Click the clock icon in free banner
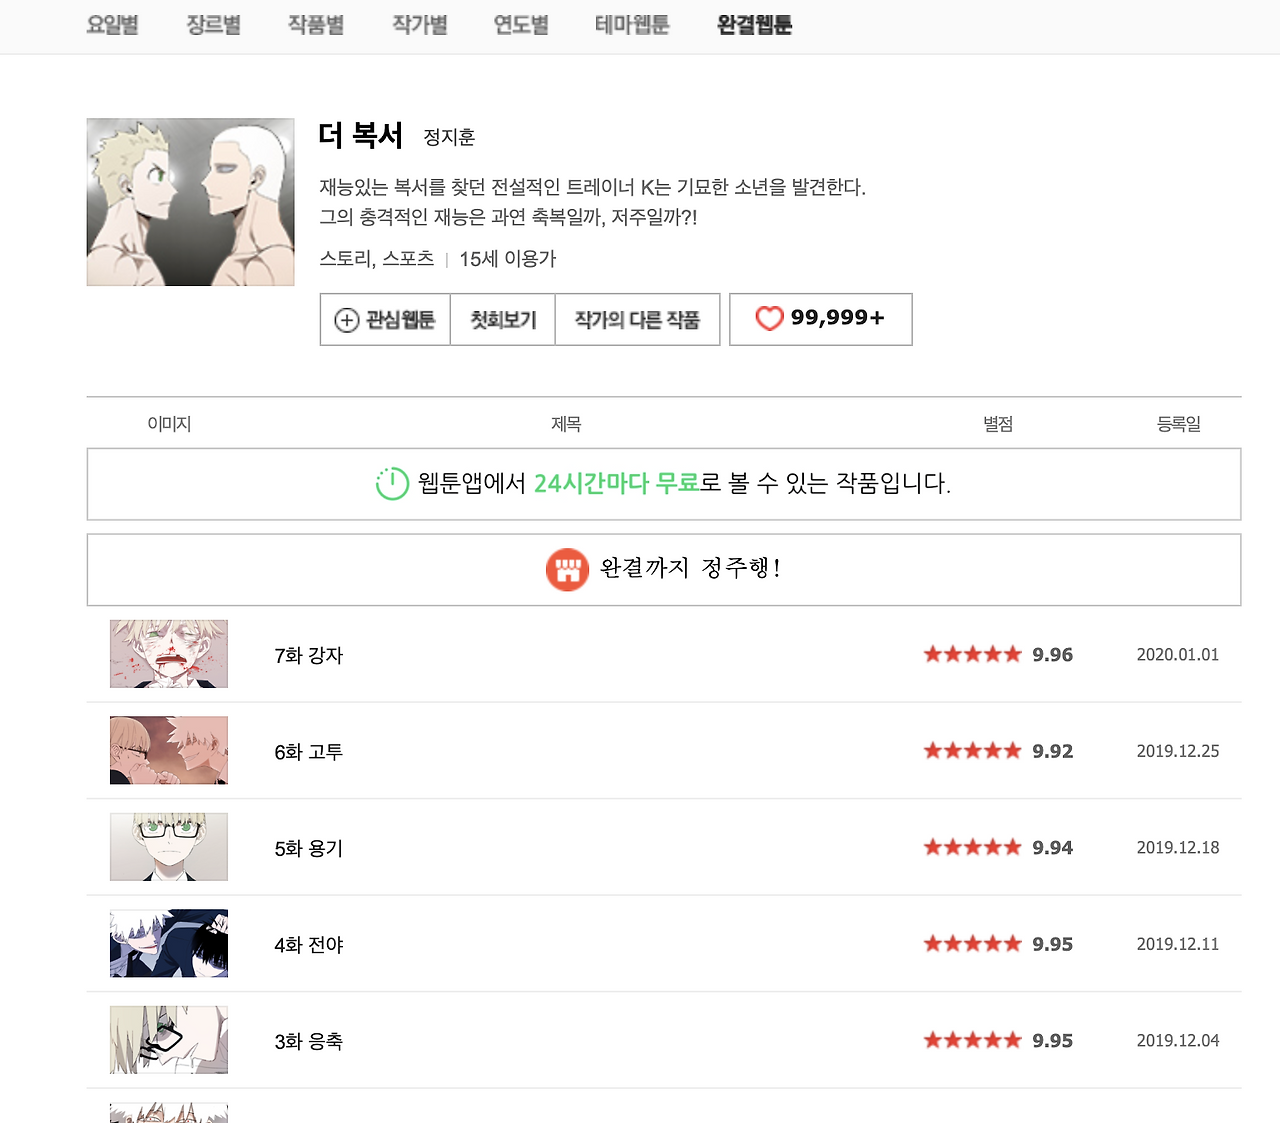 [x=392, y=484]
